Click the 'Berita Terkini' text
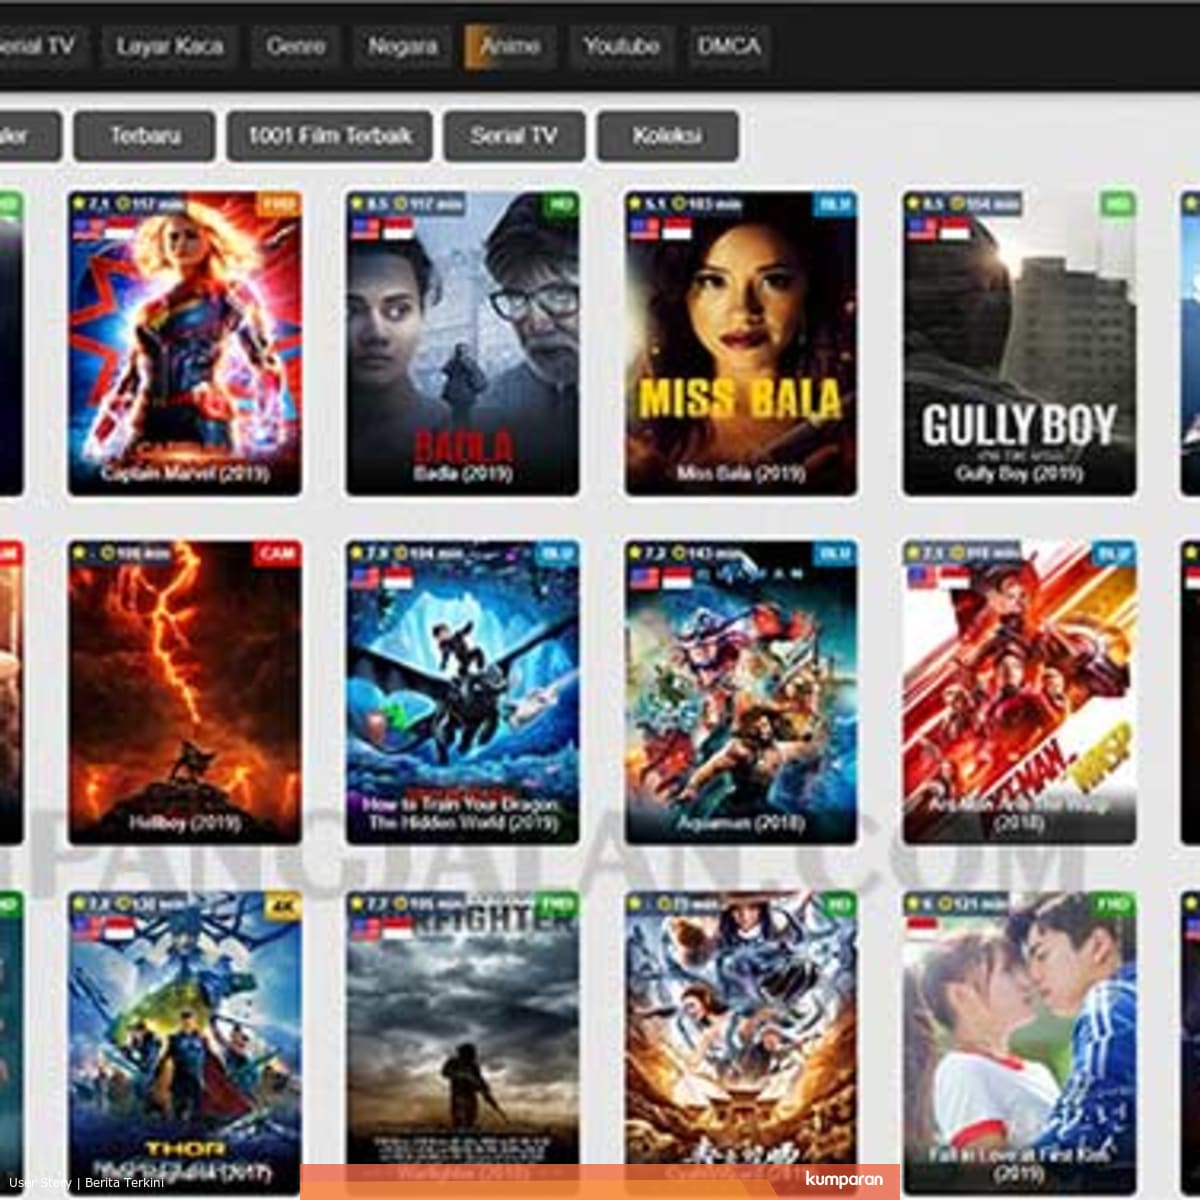 125,1182
